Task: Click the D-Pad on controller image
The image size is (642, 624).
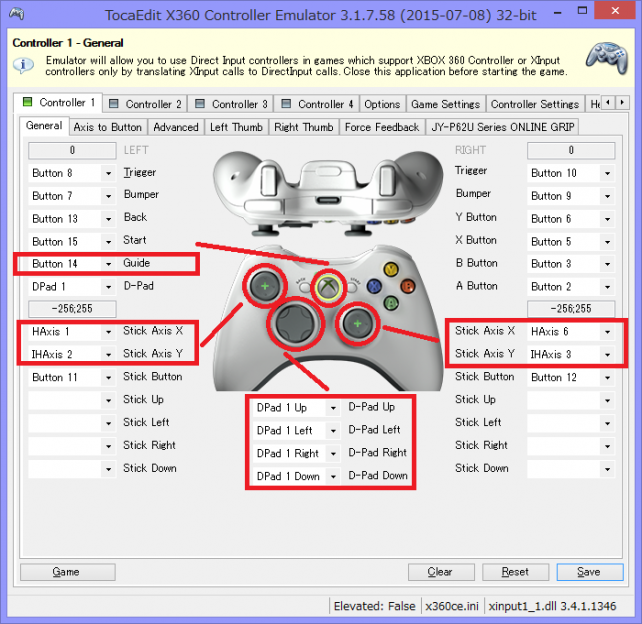Action: [295, 324]
